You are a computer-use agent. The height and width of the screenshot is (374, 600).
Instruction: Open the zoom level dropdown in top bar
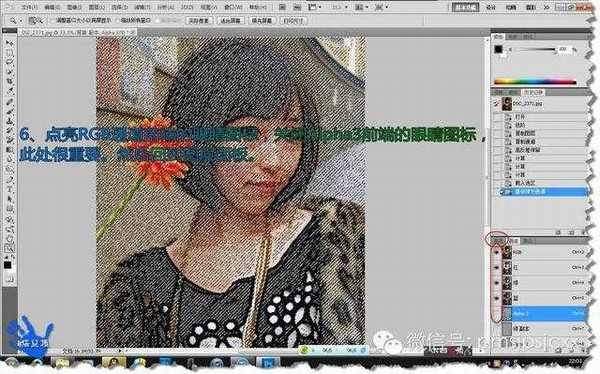[x=339, y=7]
